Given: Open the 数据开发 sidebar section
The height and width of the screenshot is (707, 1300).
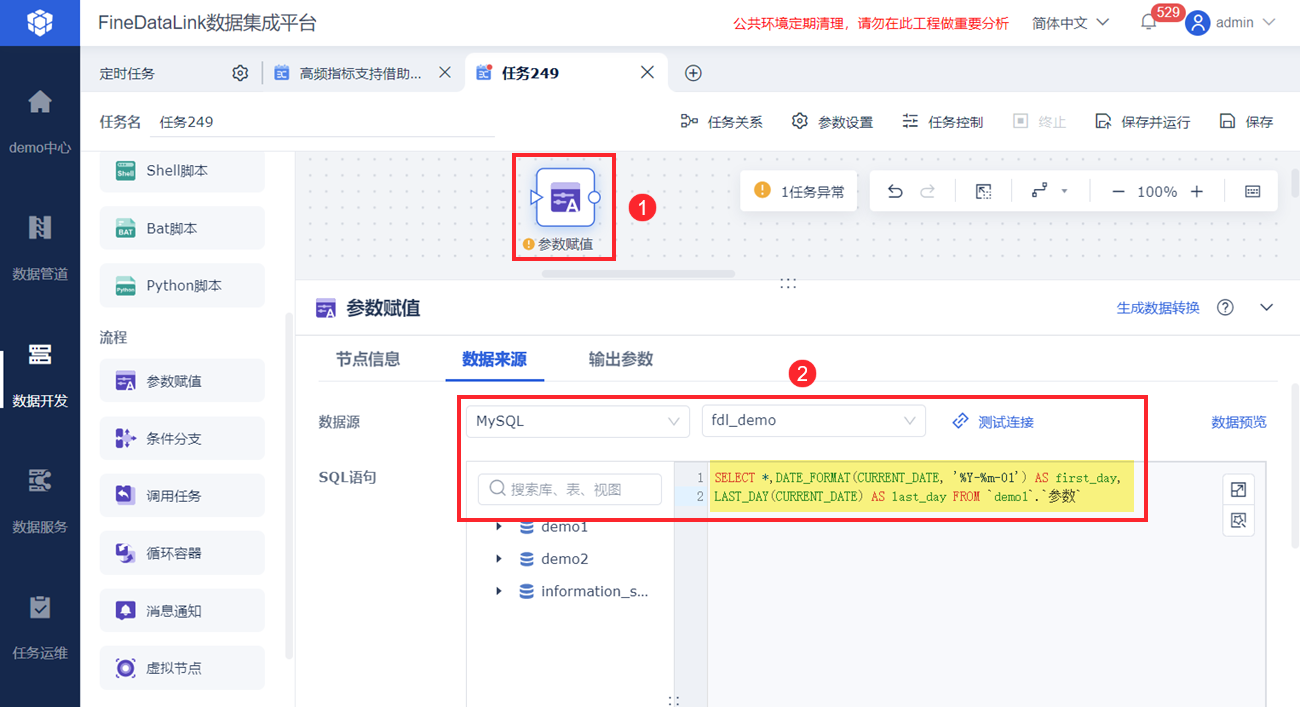Looking at the screenshot, I should 40,374.
